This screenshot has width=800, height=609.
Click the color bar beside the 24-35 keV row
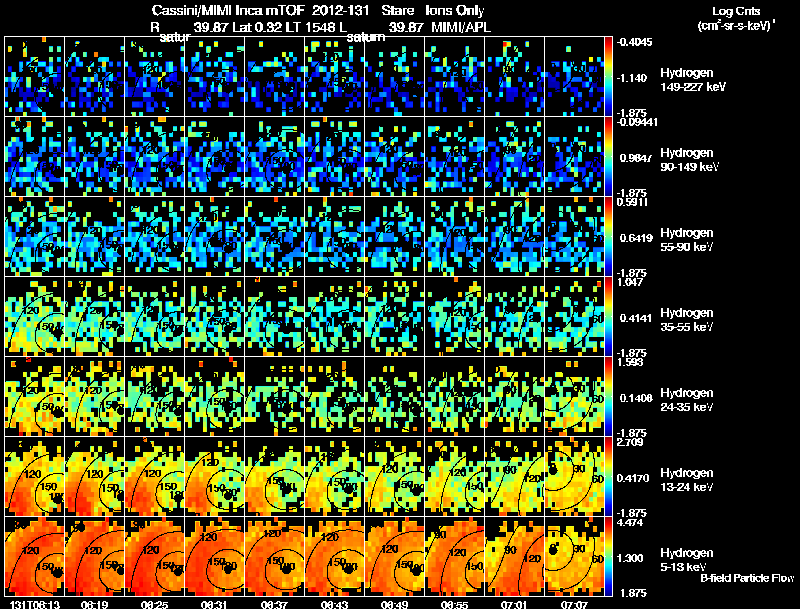tap(608, 397)
